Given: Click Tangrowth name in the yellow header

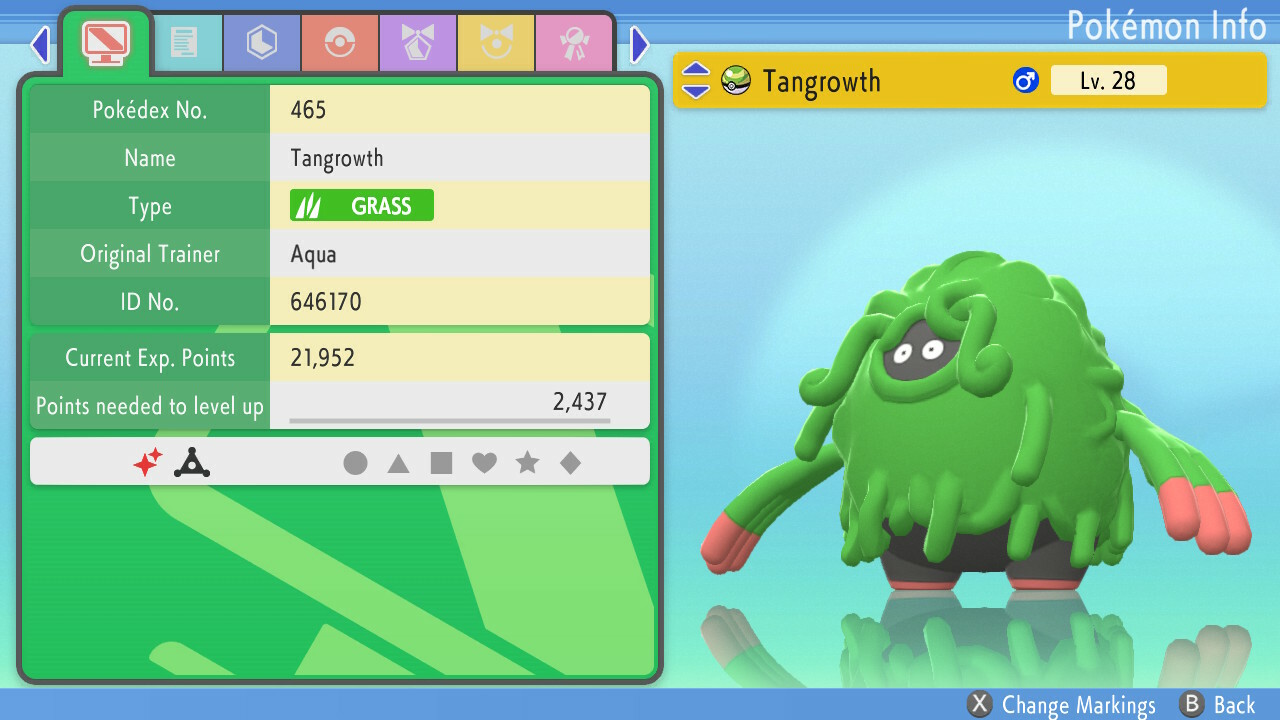Looking at the screenshot, I should (821, 81).
